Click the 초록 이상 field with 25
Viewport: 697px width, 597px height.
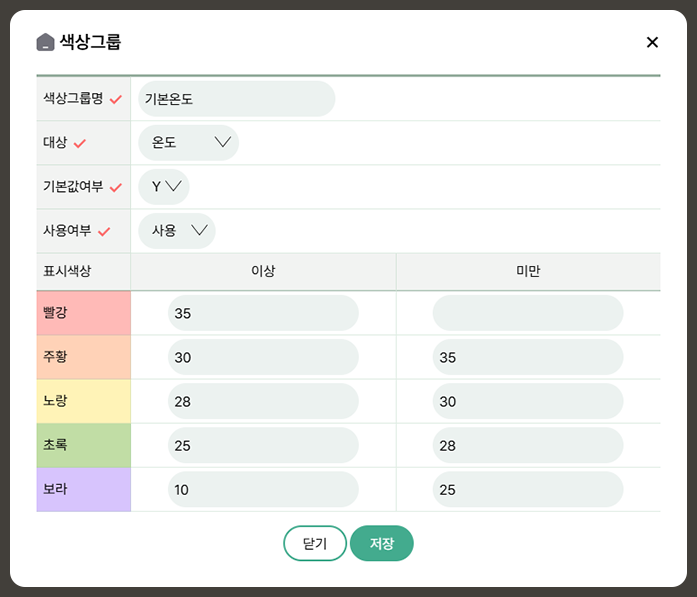pyautogui.click(x=263, y=445)
